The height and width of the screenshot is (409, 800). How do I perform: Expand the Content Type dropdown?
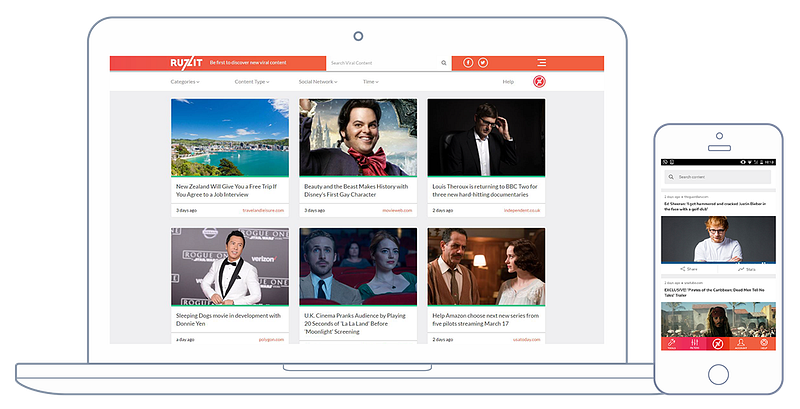coord(252,82)
